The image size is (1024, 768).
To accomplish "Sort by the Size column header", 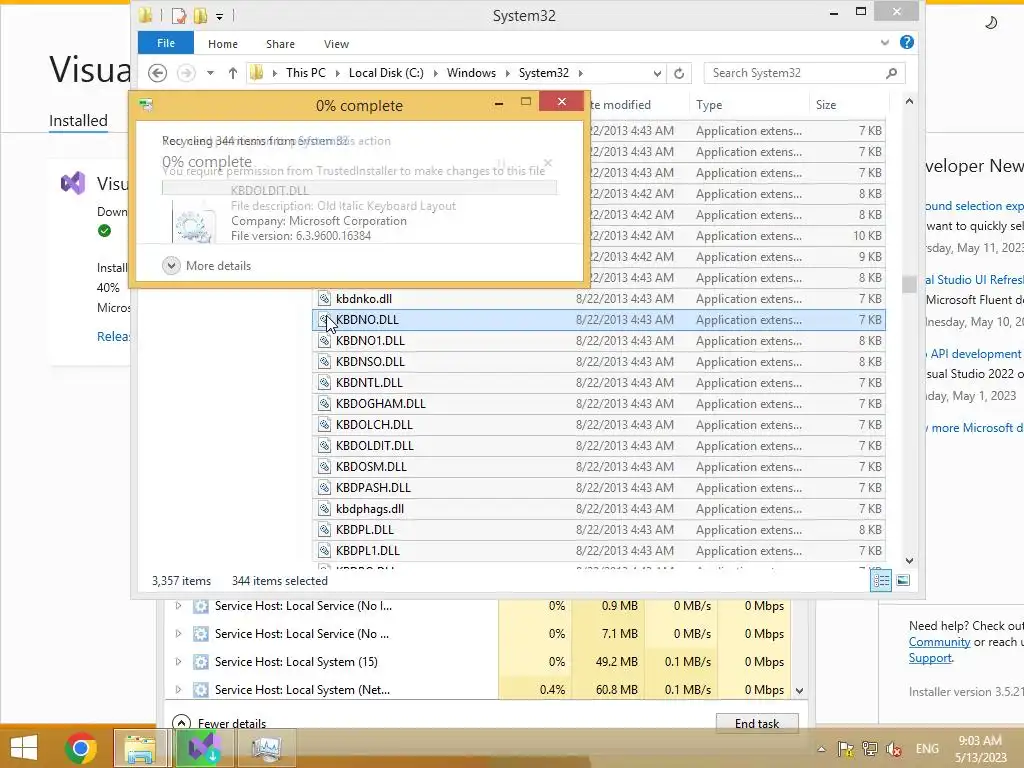I will [849, 104].
